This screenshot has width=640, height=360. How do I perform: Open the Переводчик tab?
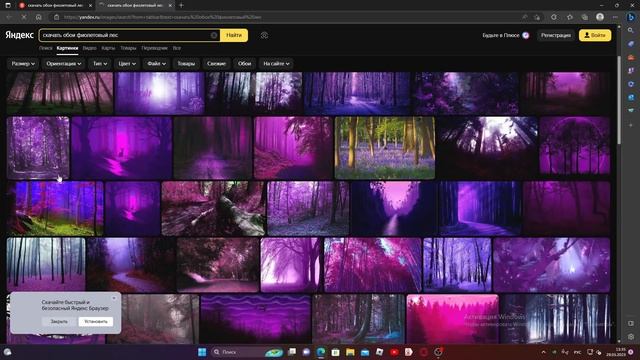tap(154, 48)
